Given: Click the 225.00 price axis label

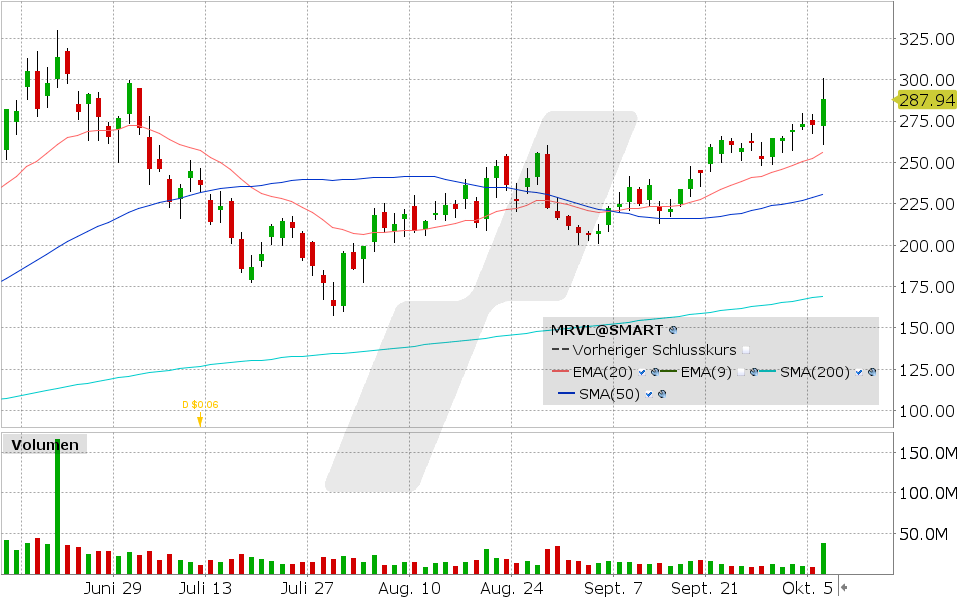Looking at the screenshot, I should point(926,204).
